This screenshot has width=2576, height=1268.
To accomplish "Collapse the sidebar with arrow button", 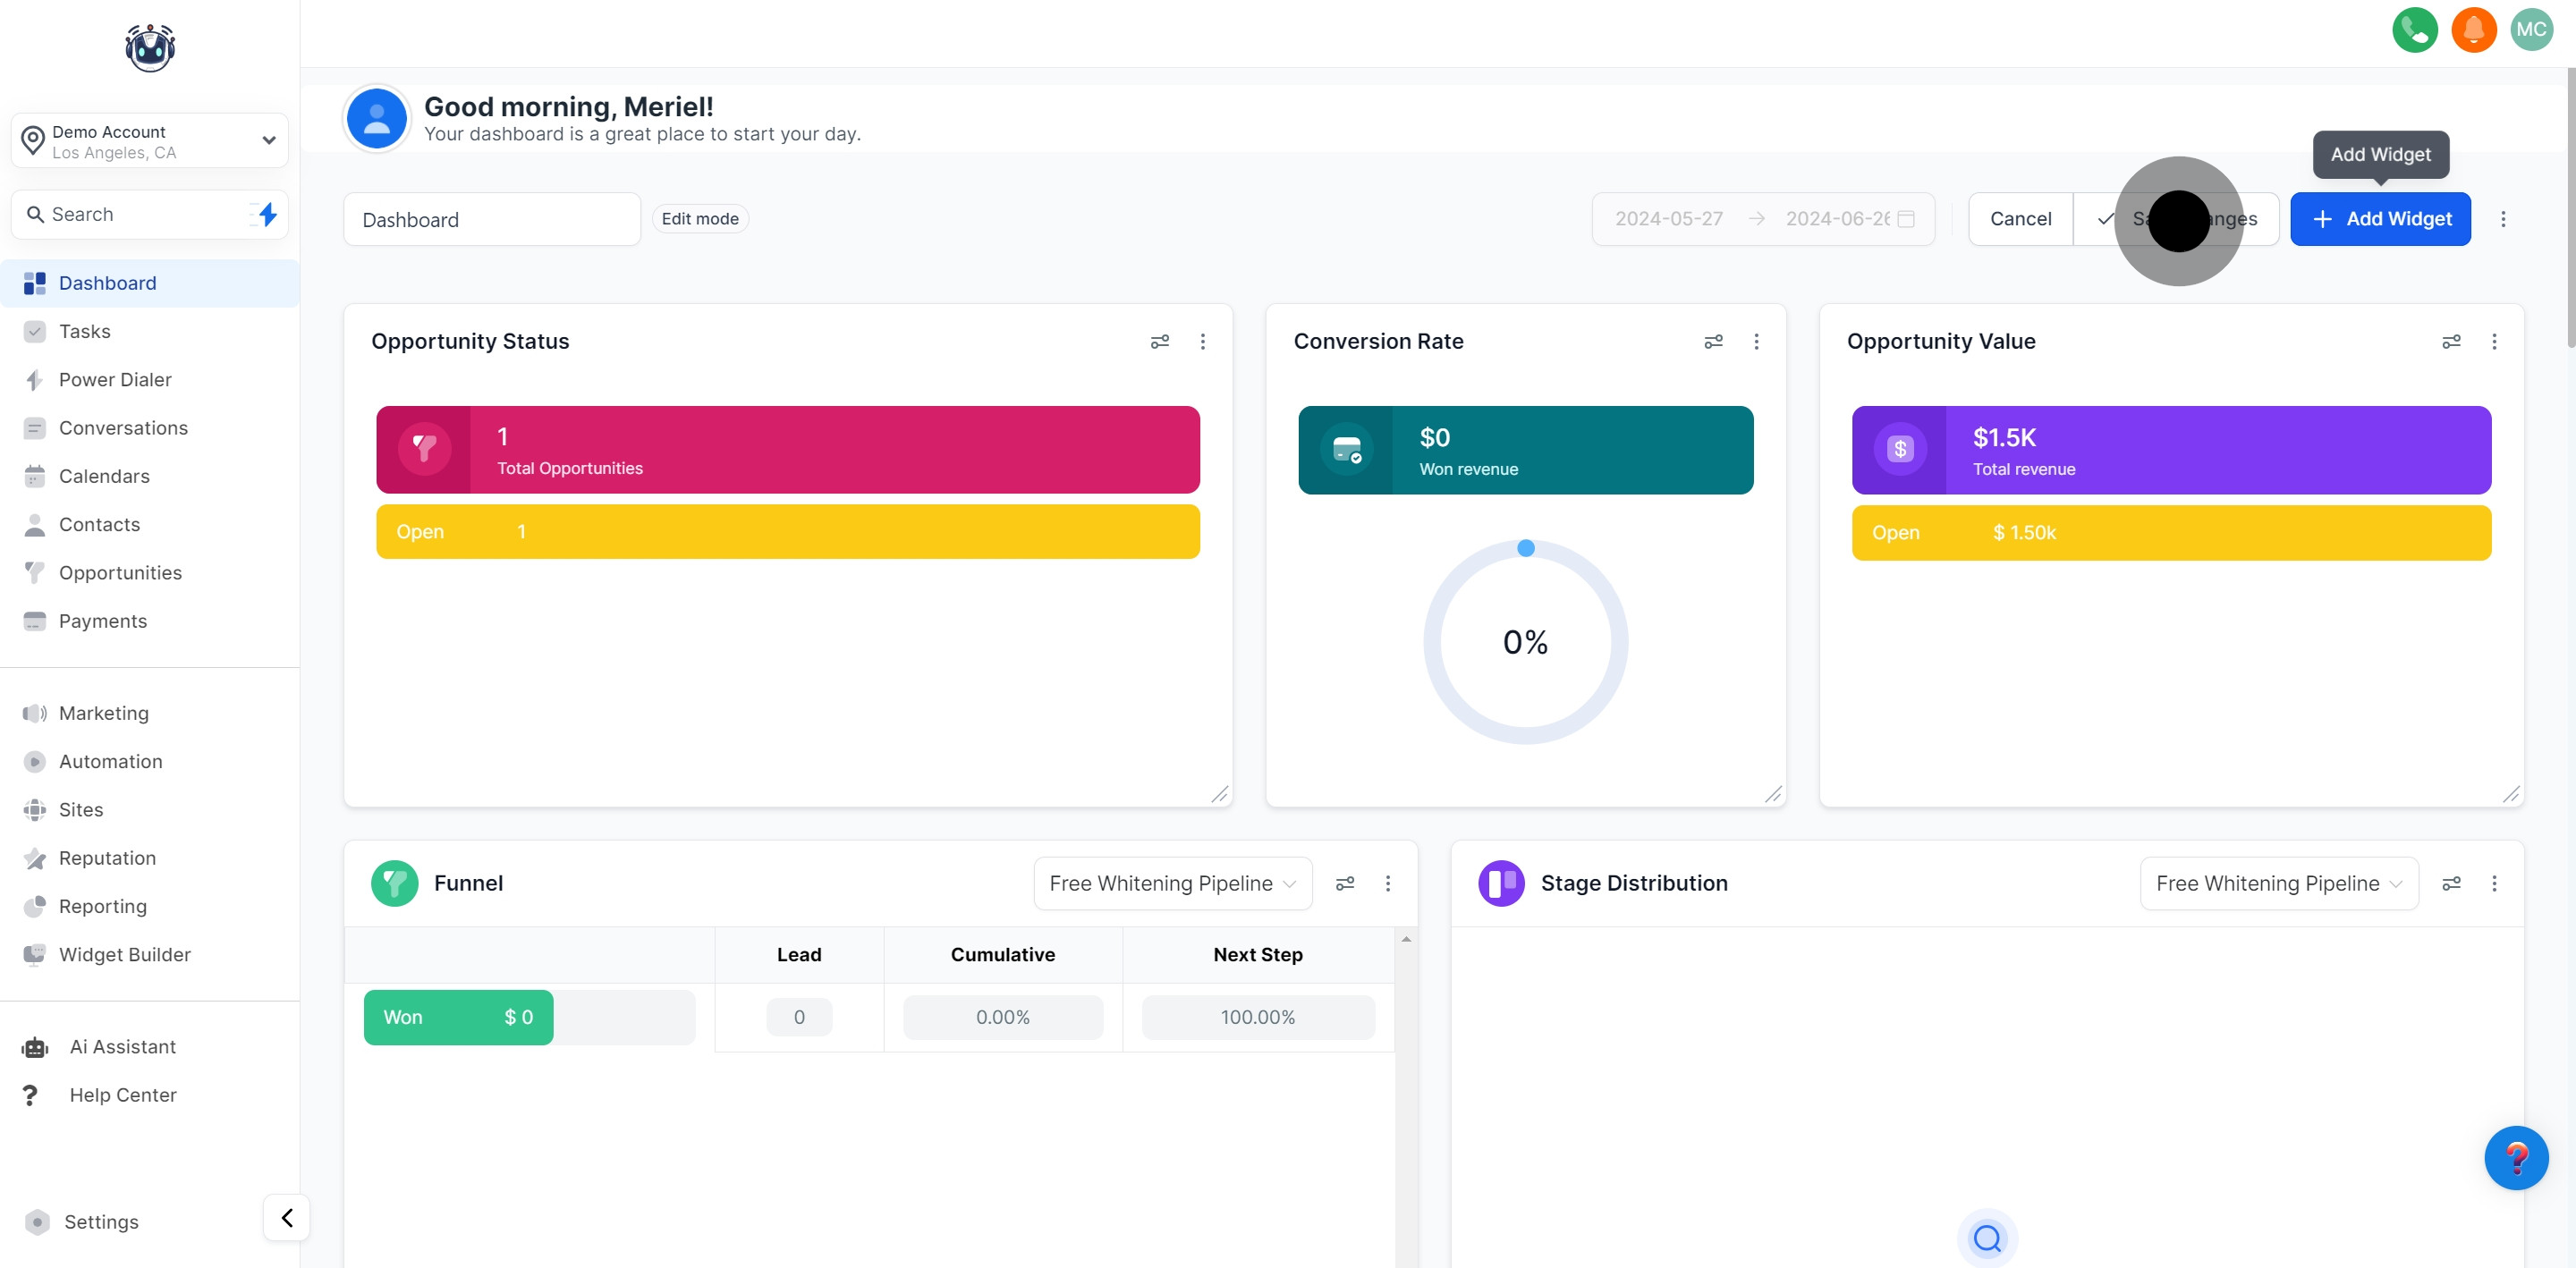I will (287, 1217).
